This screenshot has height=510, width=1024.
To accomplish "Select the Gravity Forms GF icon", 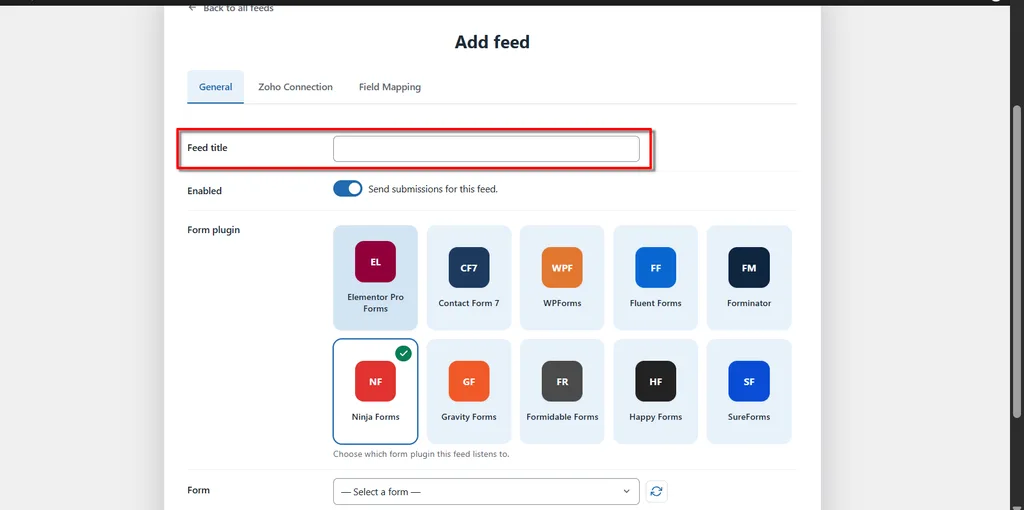I will (x=469, y=381).
